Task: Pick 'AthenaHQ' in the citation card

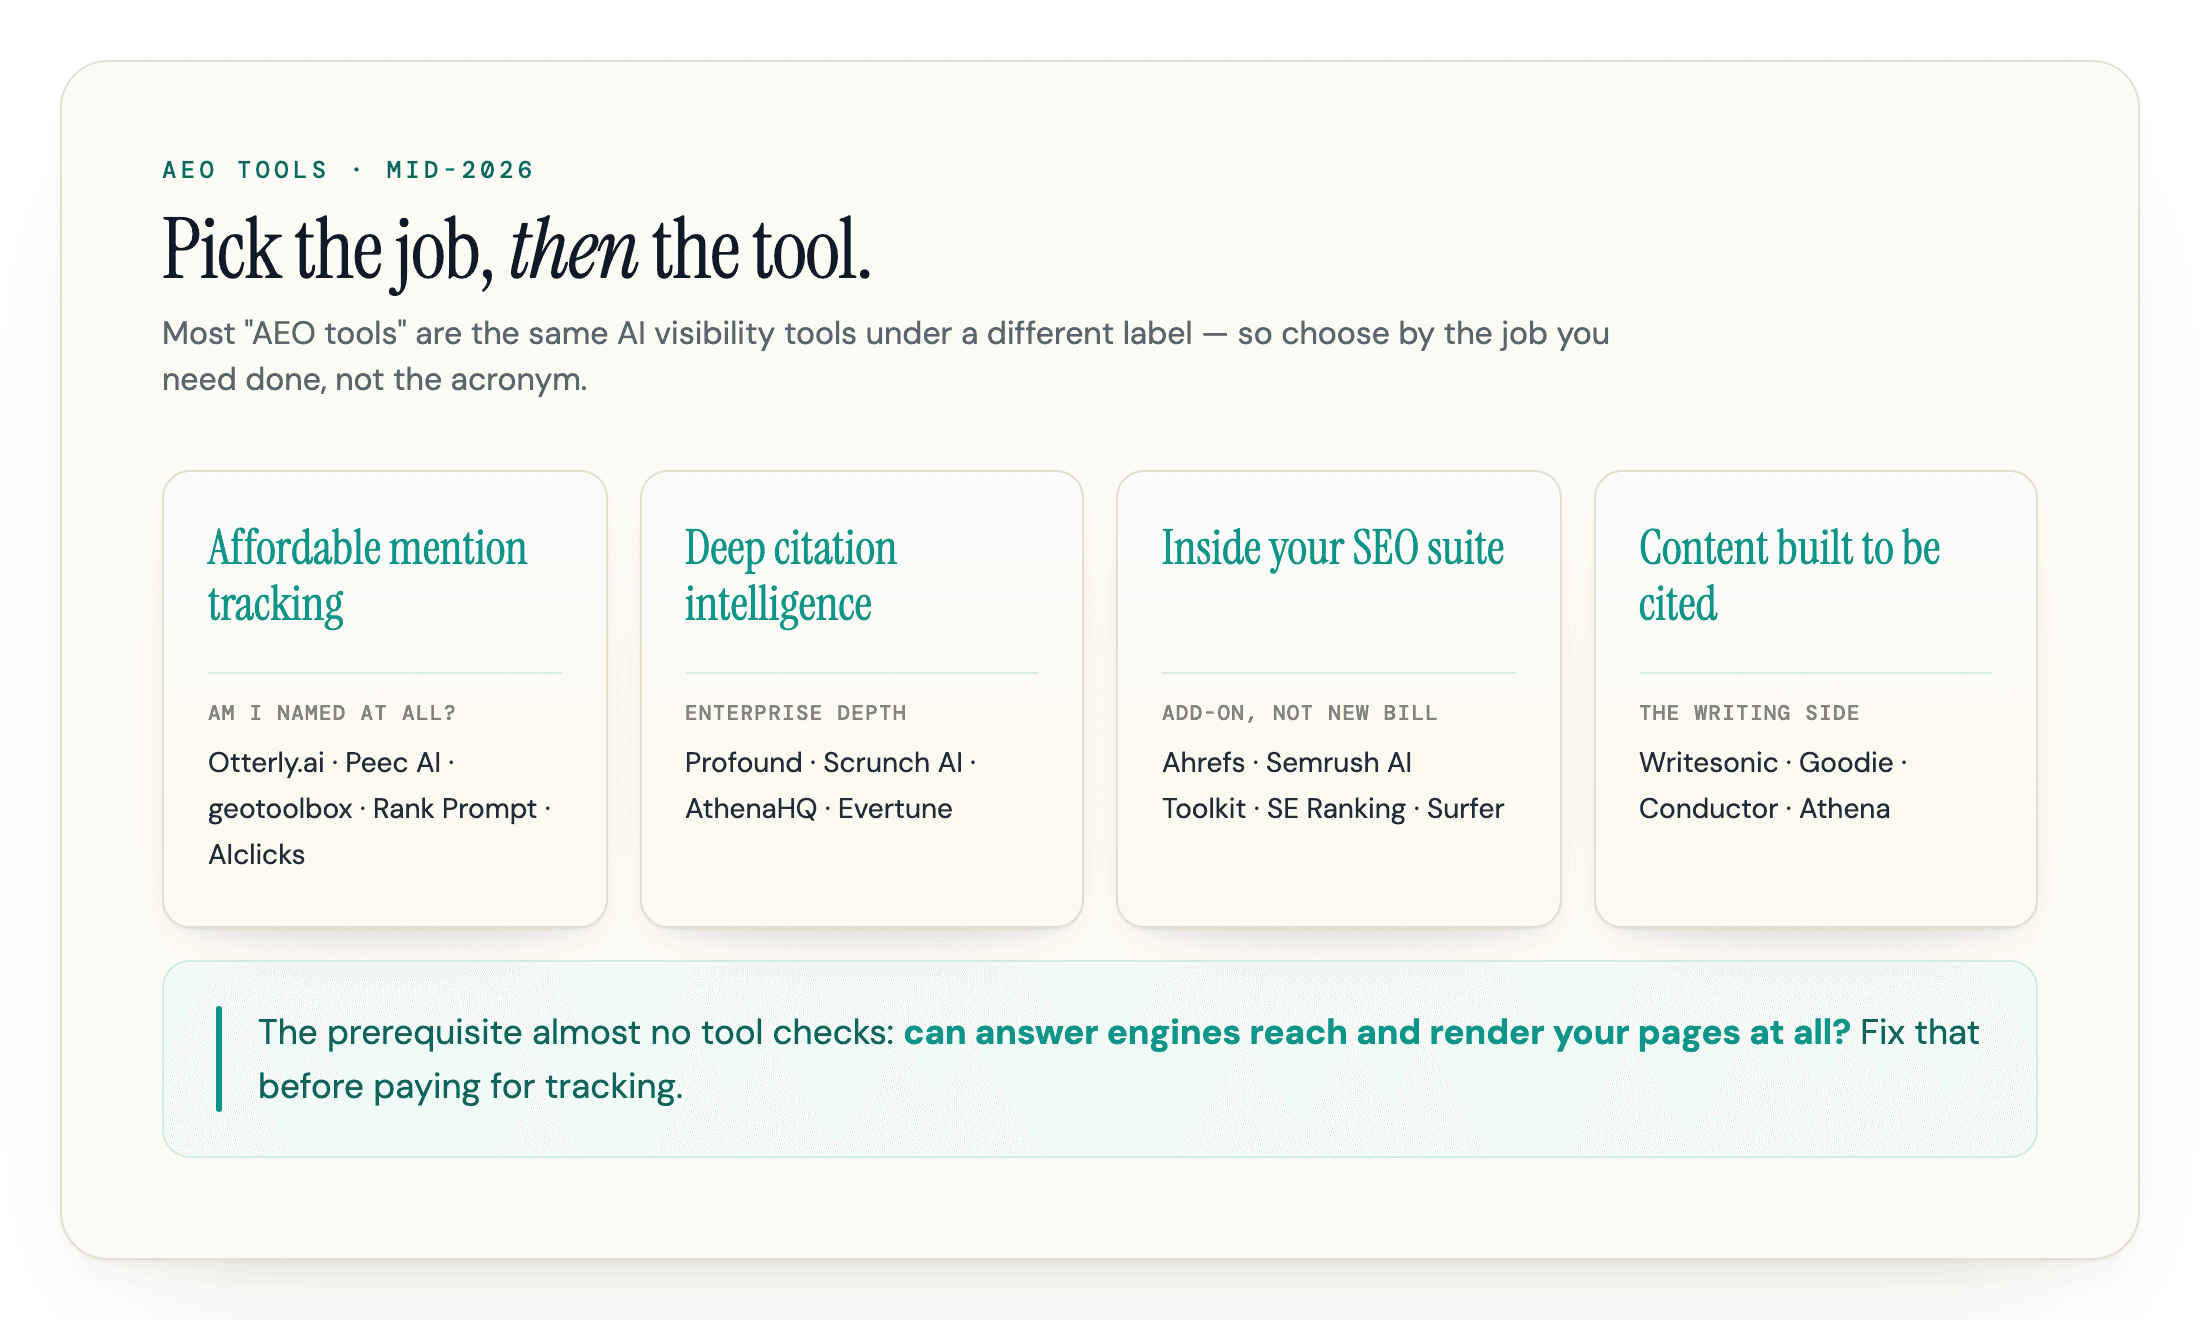Action: coord(751,809)
